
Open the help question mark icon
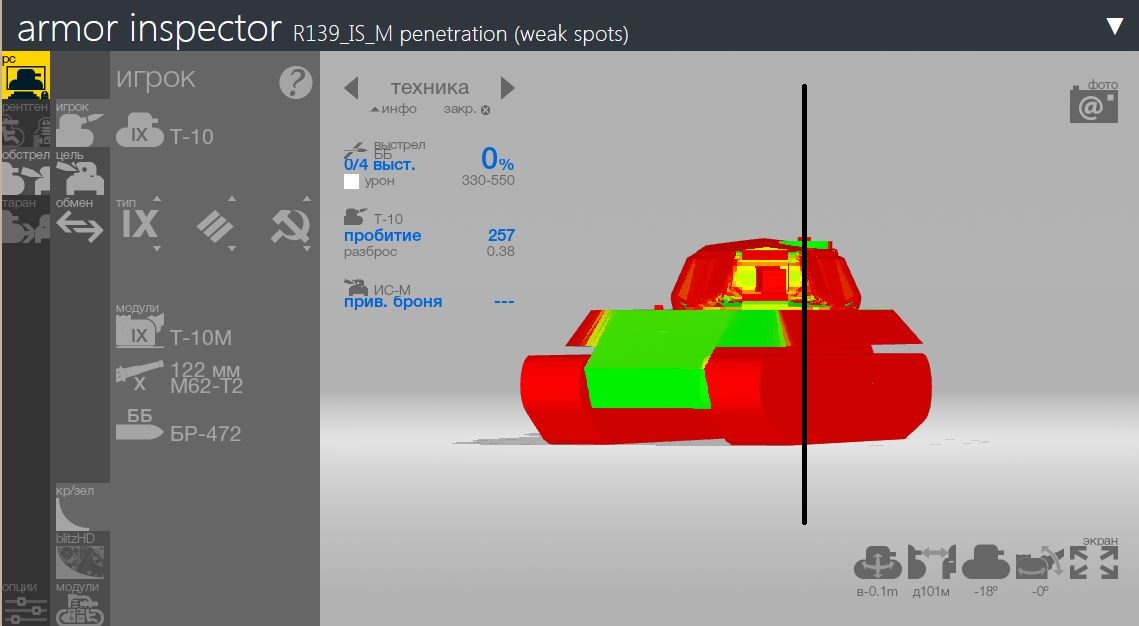tap(296, 83)
